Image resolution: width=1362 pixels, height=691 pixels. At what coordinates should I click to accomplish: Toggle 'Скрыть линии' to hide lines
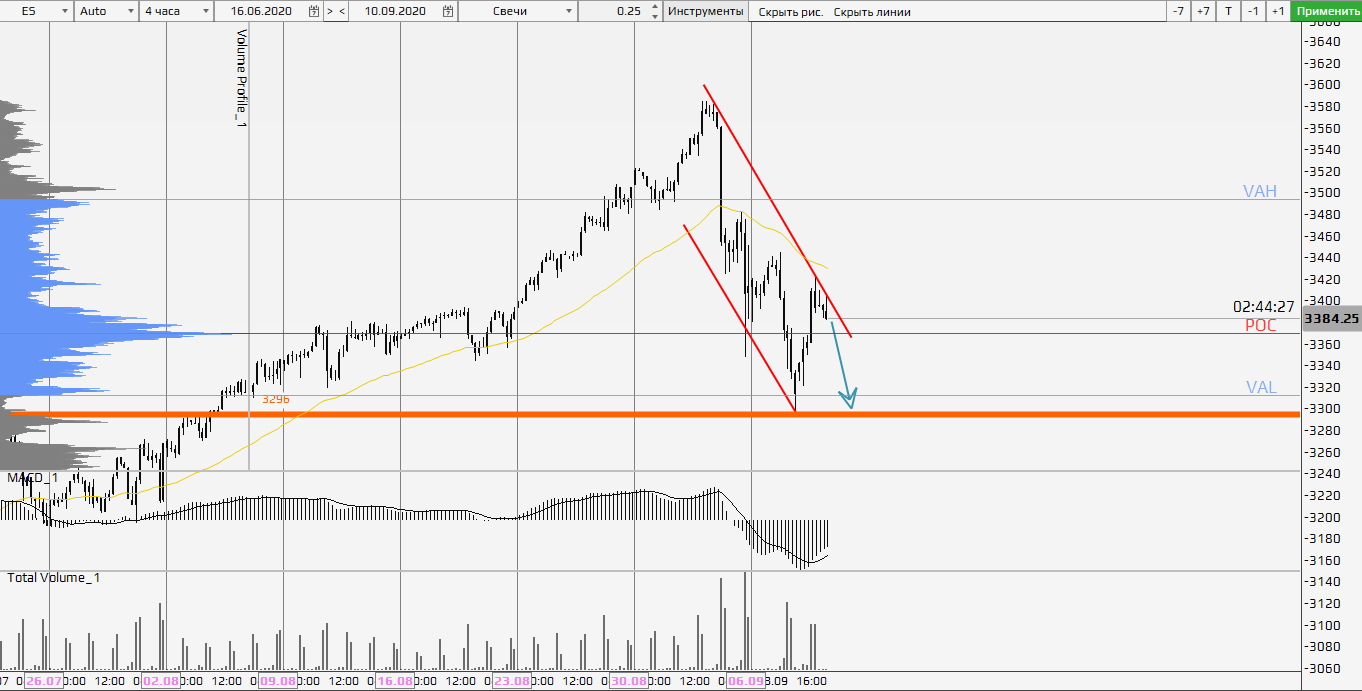[871, 12]
